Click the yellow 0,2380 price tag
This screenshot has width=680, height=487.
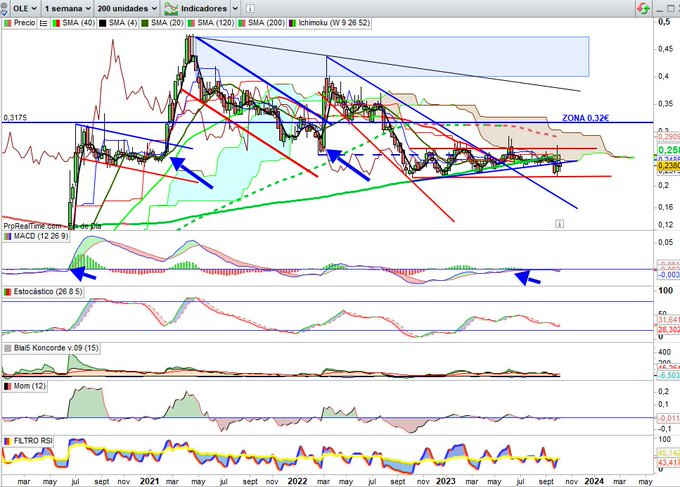tap(668, 166)
